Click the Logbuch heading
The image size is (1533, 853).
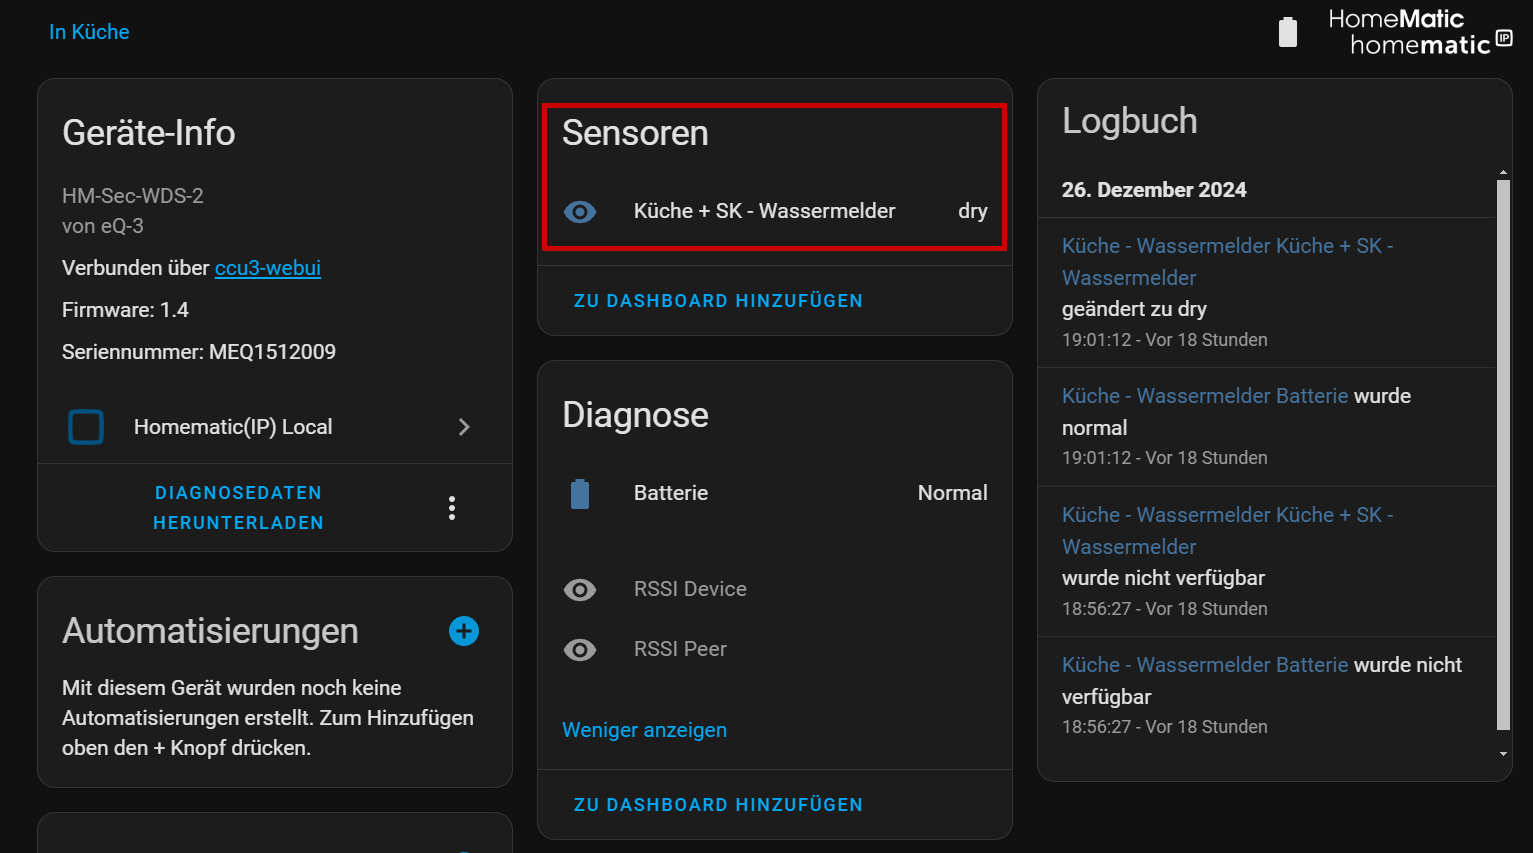coord(1130,121)
